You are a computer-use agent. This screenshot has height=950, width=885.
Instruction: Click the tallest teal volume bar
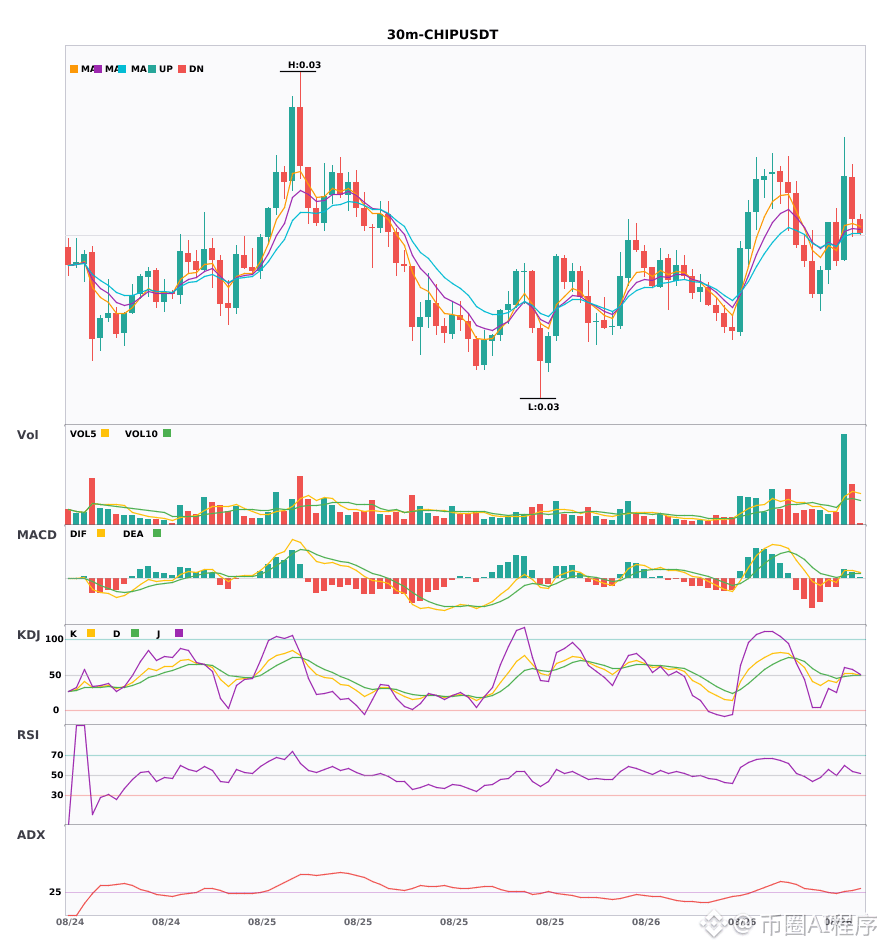[844, 479]
